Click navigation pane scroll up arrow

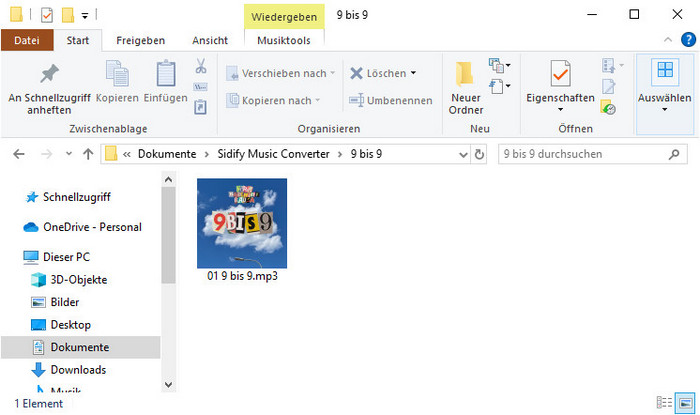168,179
